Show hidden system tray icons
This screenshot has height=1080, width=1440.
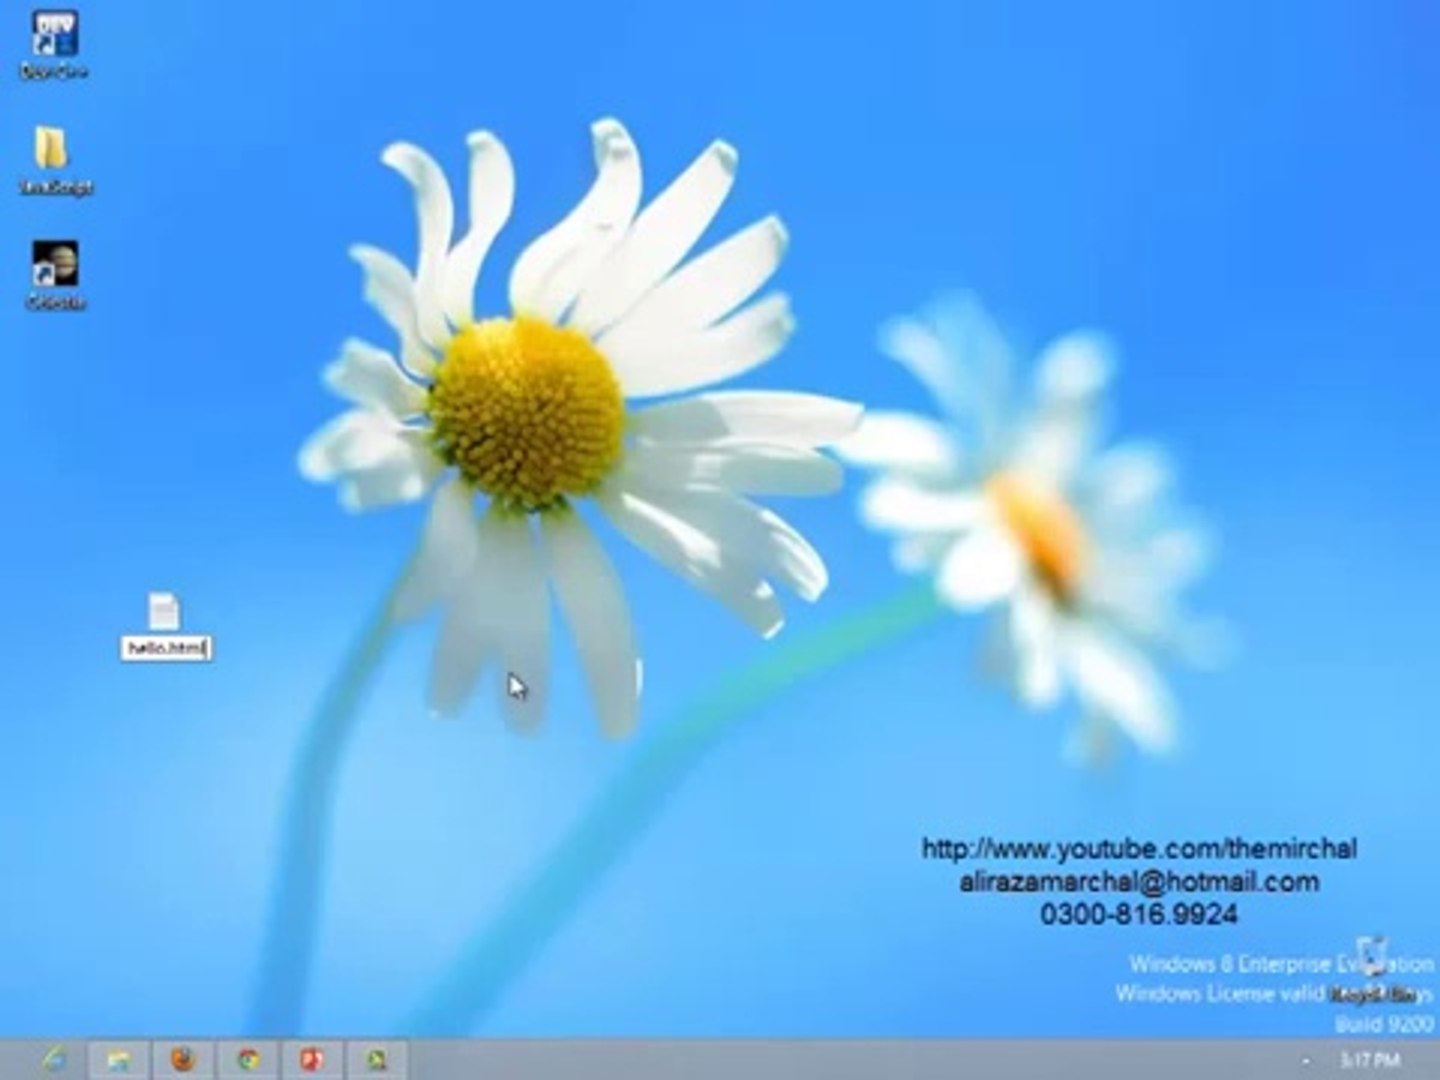coord(1305,1060)
